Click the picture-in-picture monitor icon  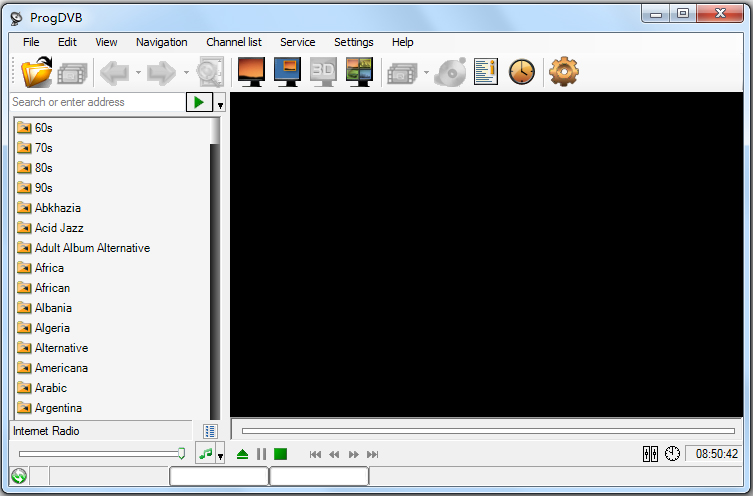(x=287, y=72)
